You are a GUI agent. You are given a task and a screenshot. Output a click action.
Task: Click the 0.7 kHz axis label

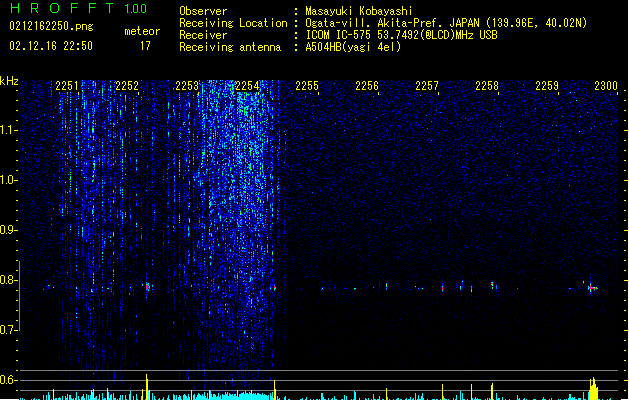[x=8, y=330]
